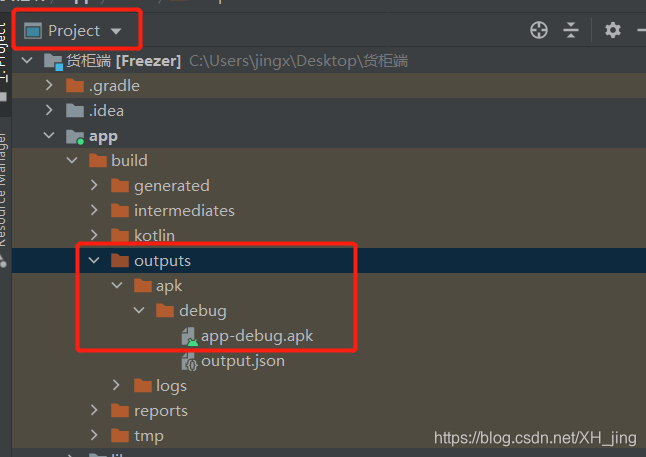Select the build folder icon

98,160
